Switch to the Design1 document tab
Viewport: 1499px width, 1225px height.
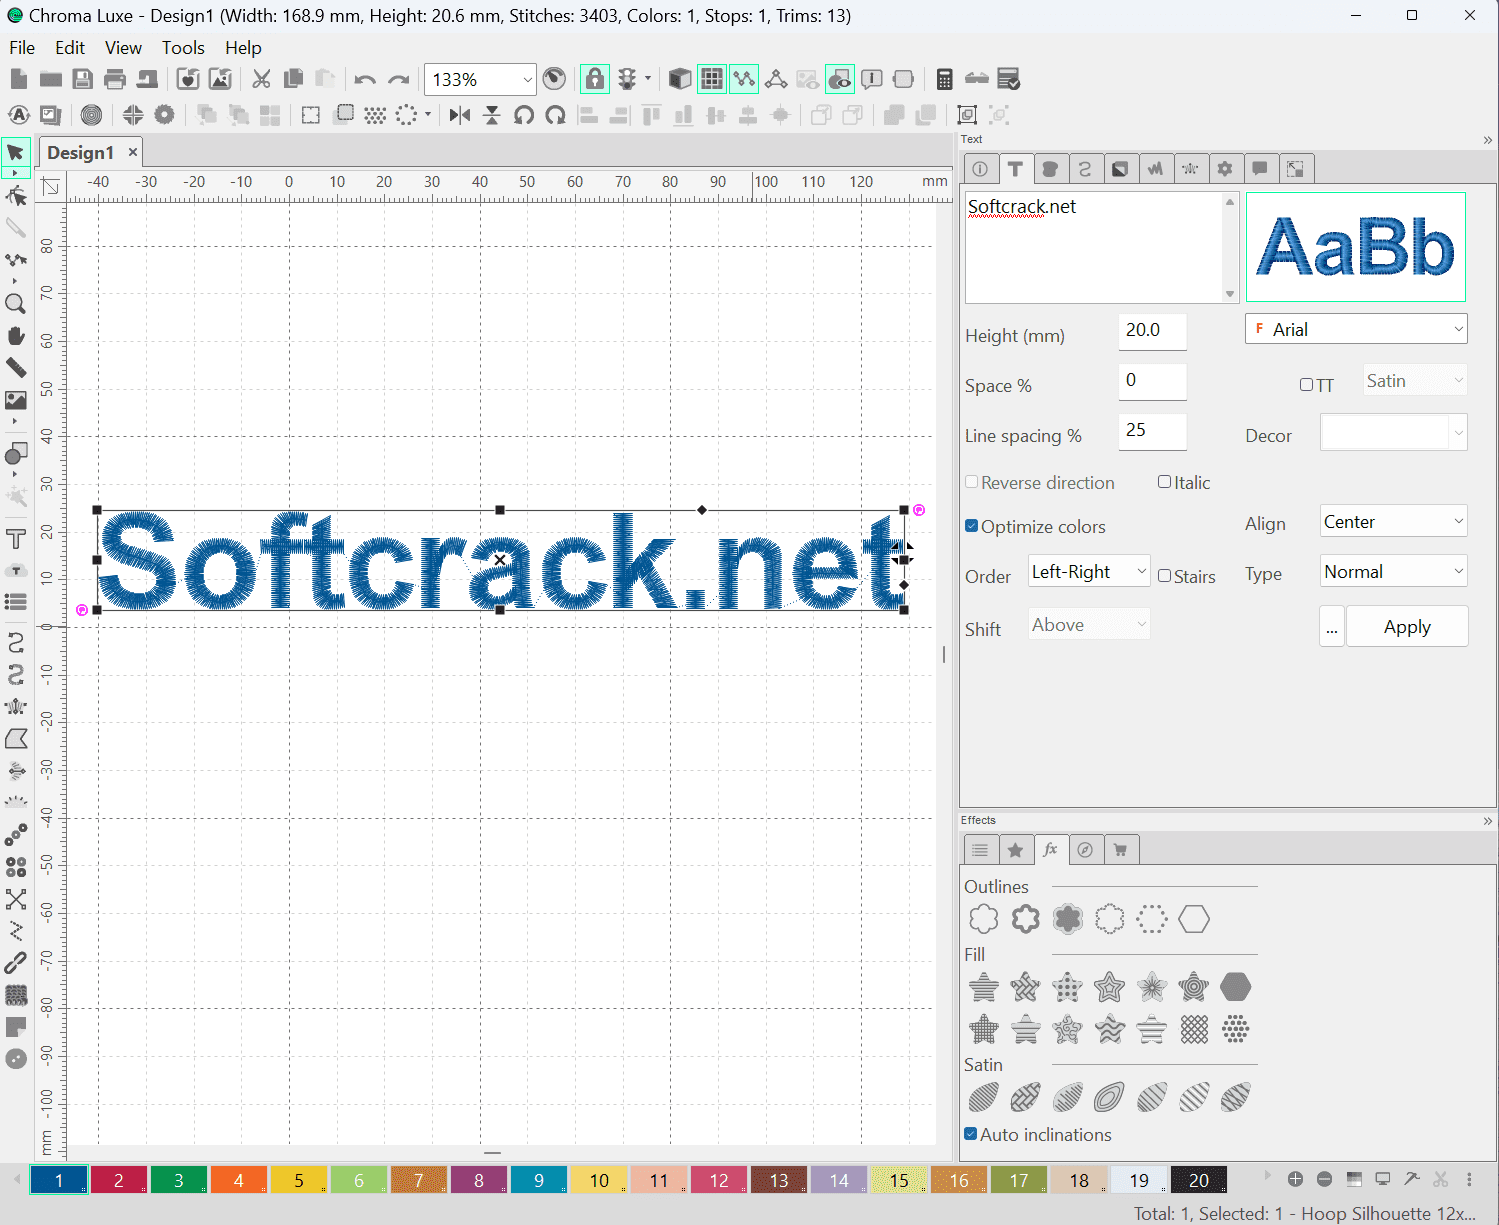[x=81, y=152]
